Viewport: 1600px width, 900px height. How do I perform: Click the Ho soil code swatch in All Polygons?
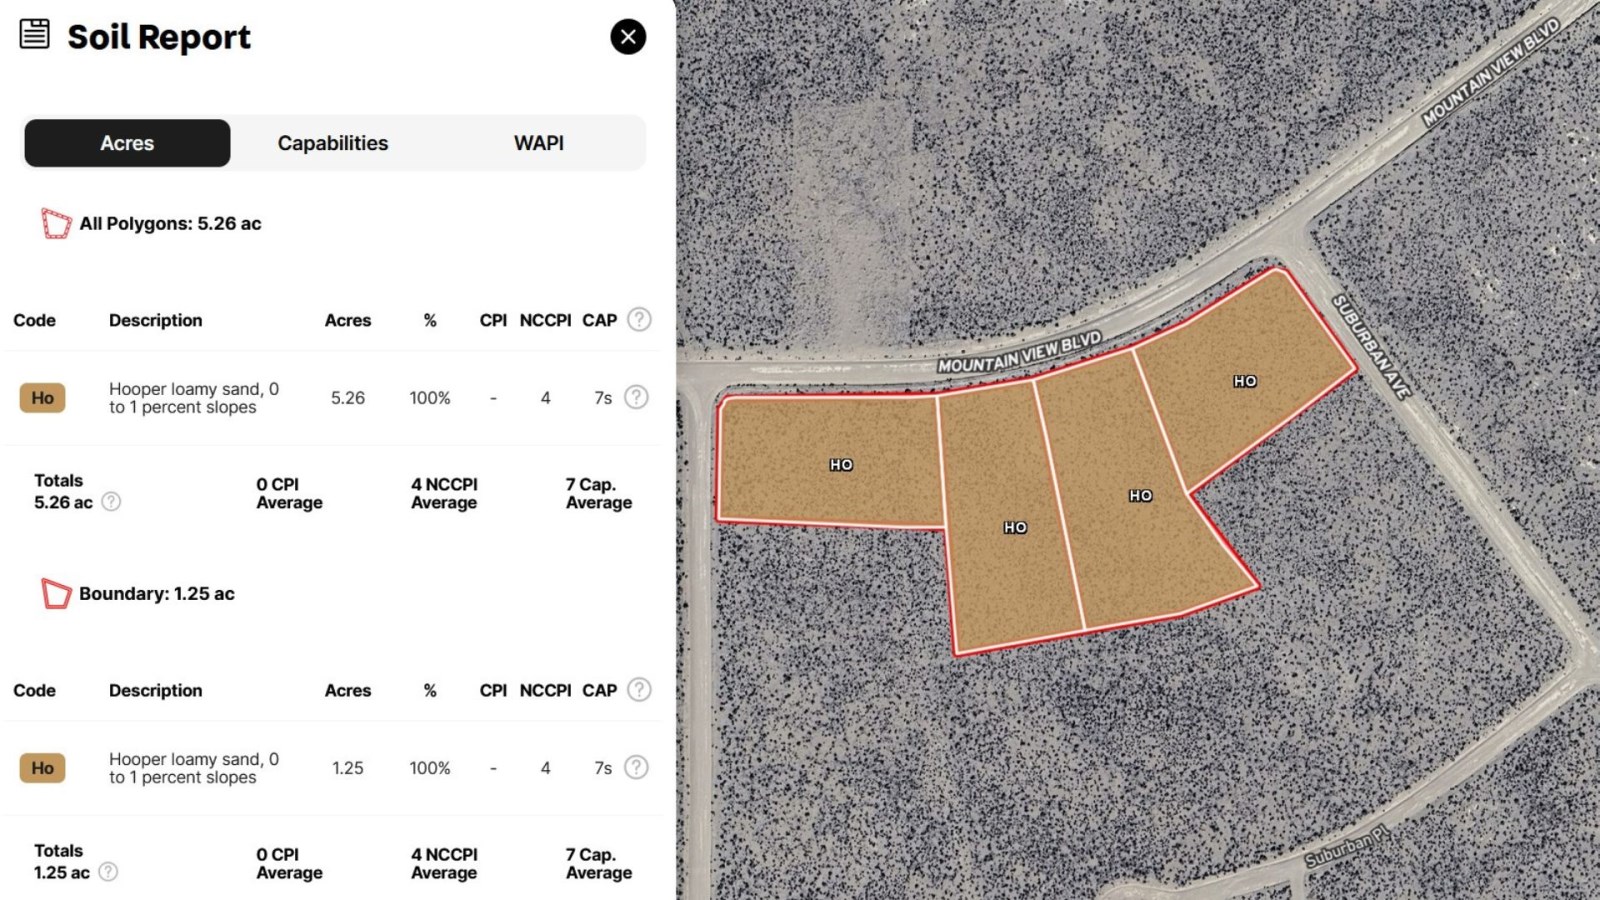tap(42, 398)
